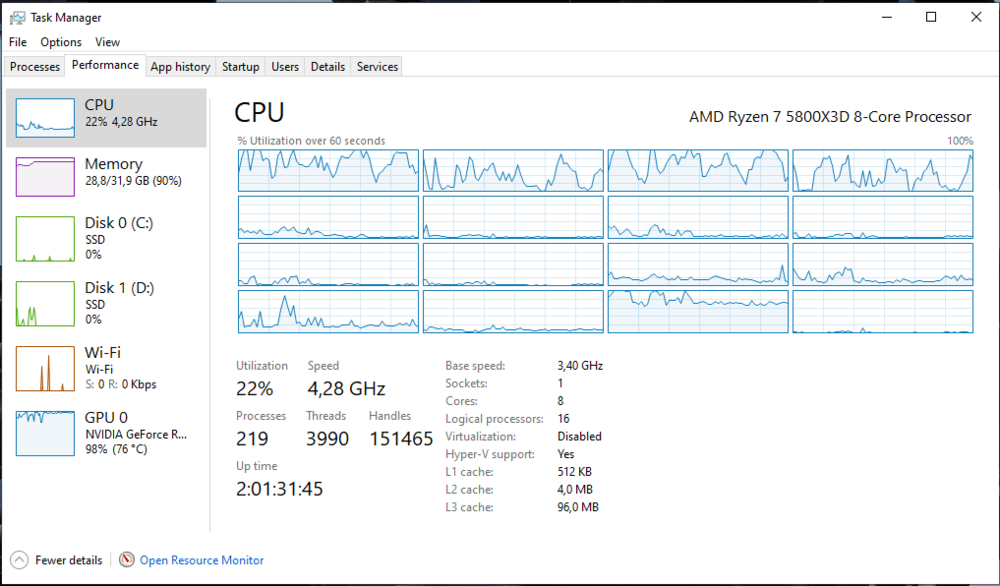1000x586 pixels.
Task: Select the Wi-Fi graph in sidebar
Action: click(x=45, y=368)
